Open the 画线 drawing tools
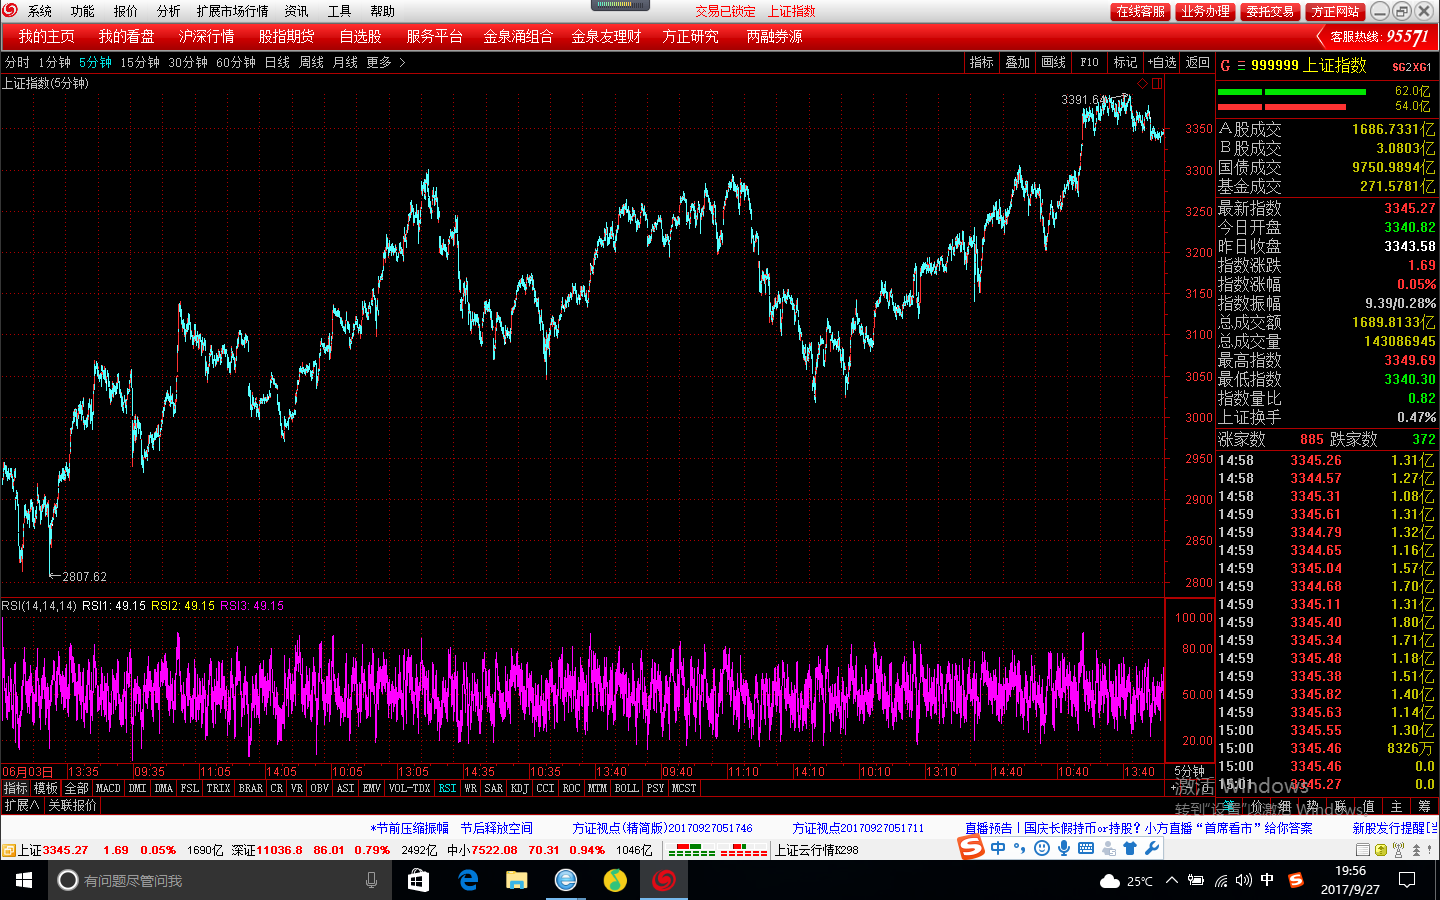Screen dimensions: 1440x900 pos(1054,62)
